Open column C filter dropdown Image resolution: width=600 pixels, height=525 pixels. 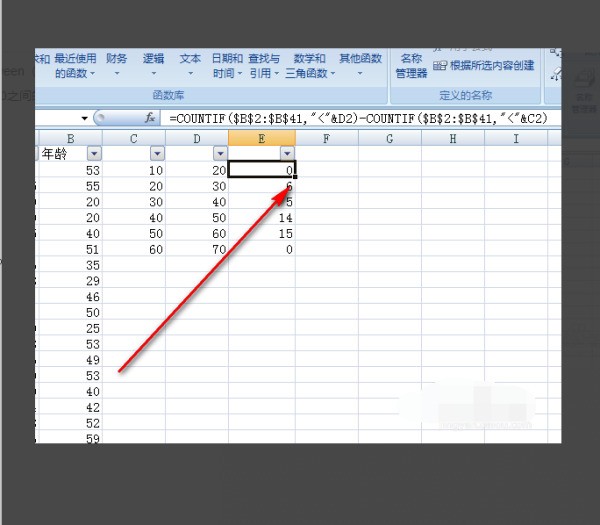pyautogui.click(x=157, y=153)
